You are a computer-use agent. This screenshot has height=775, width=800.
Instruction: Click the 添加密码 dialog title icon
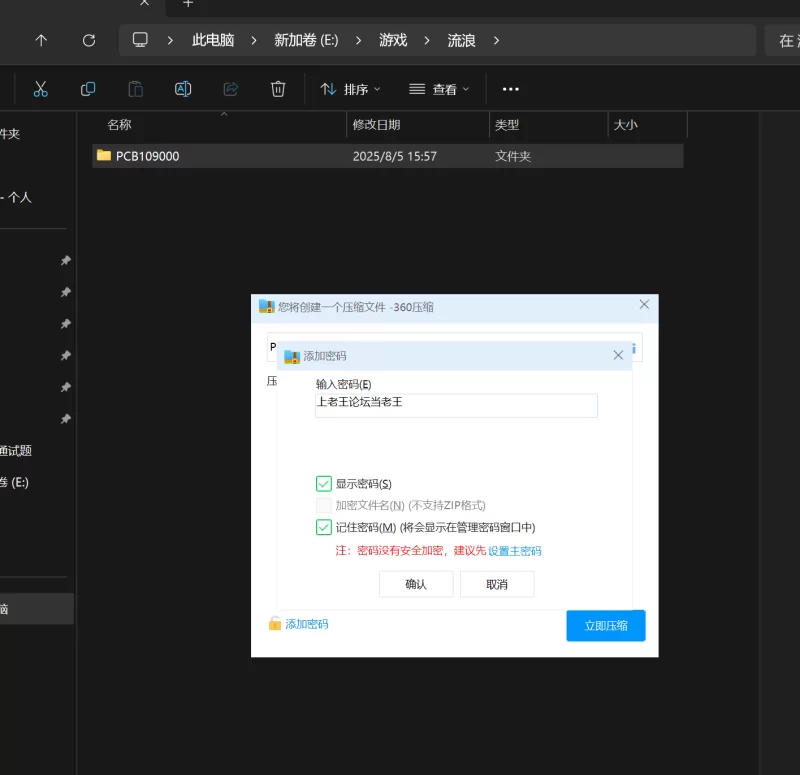click(292, 356)
